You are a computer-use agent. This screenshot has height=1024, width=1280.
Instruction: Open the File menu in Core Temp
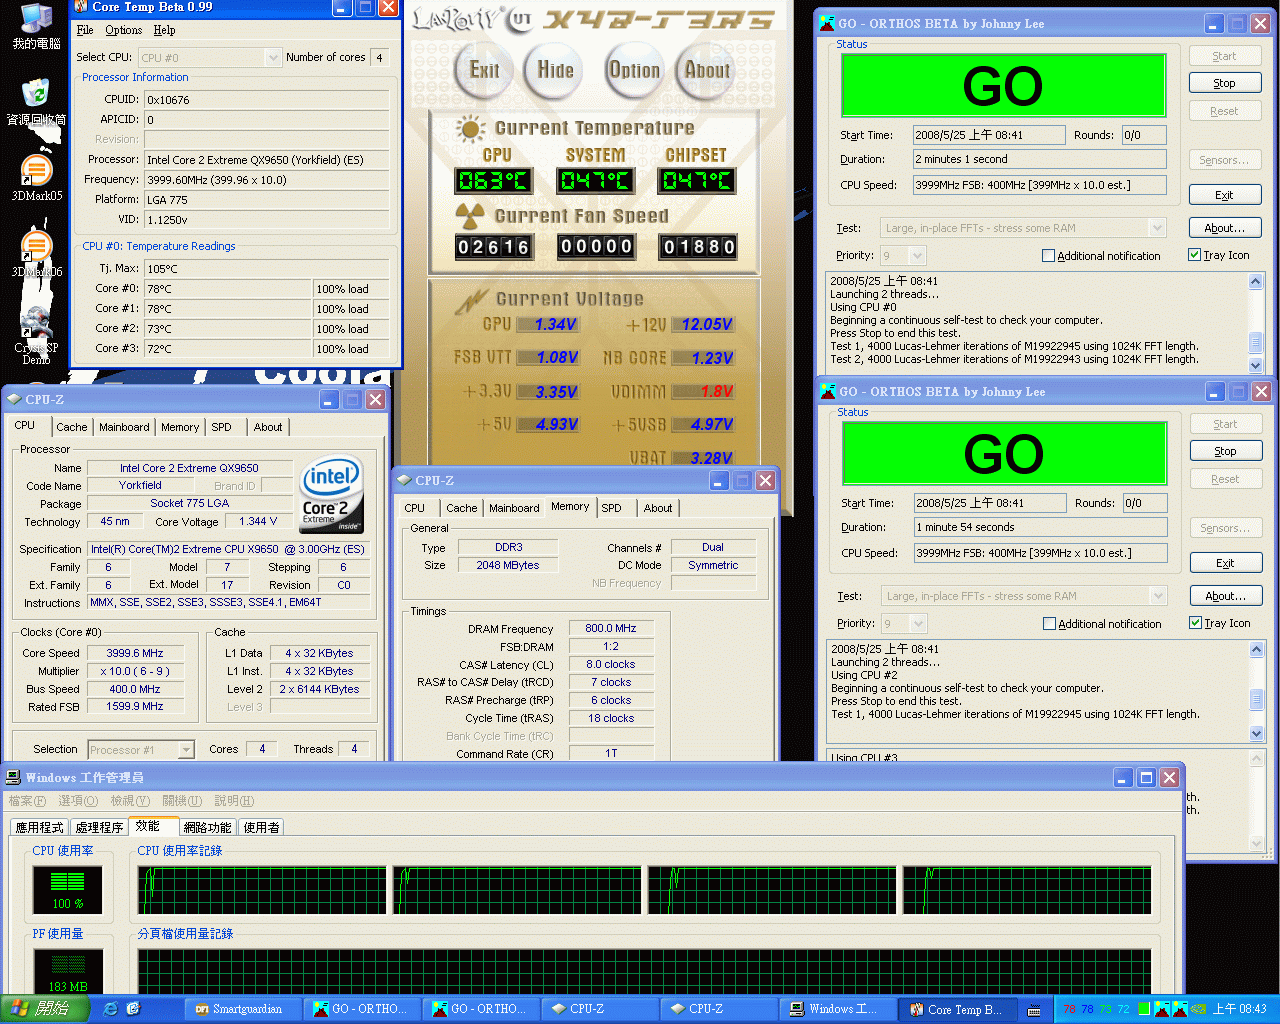click(85, 30)
